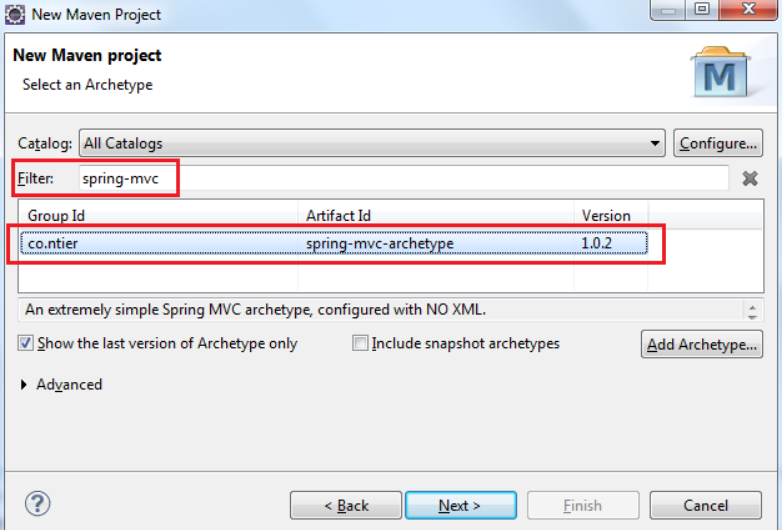Open the Catalog dropdown showing All Catalogs
This screenshot has height=530, width=782.
pyautogui.click(x=372, y=144)
